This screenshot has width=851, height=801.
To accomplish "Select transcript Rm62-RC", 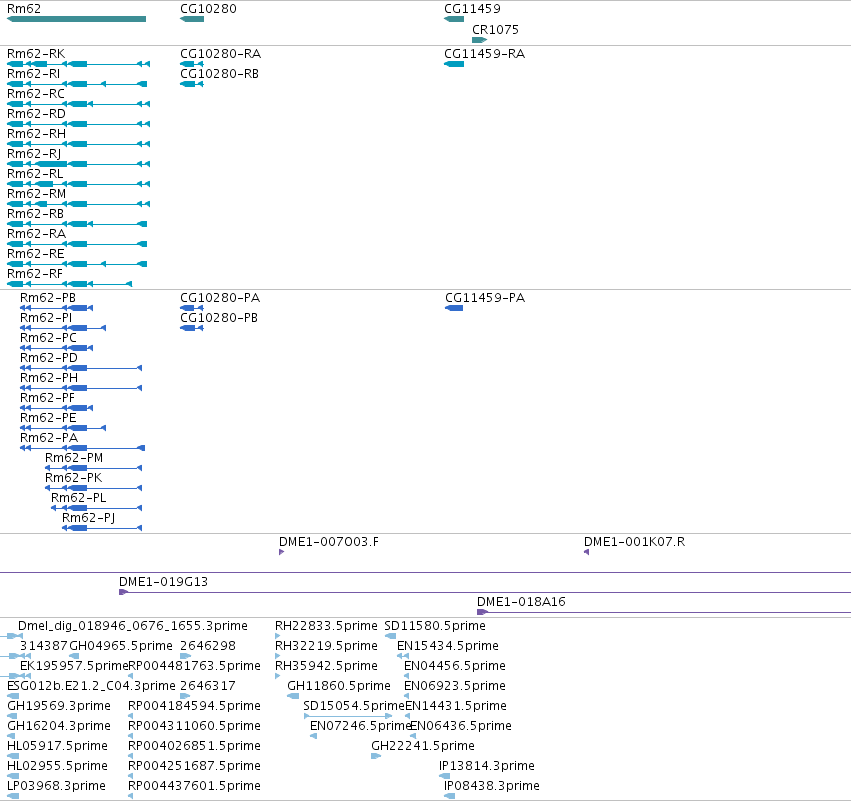I will pos(78,104).
